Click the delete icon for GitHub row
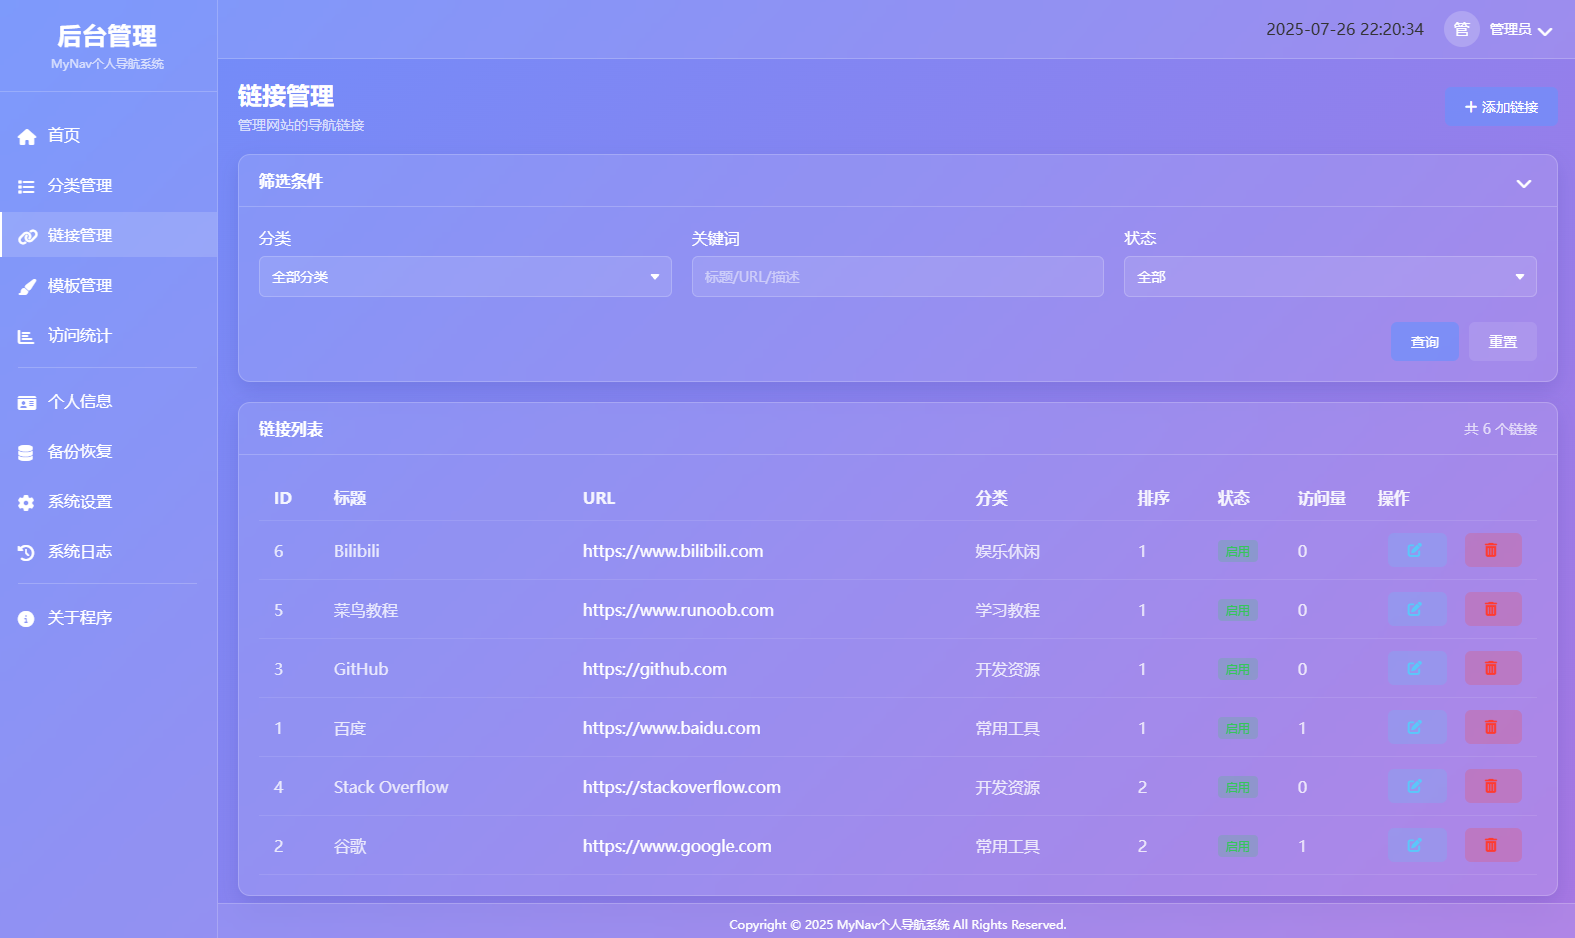The height and width of the screenshot is (938, 1575). [x=1492, y=668]
